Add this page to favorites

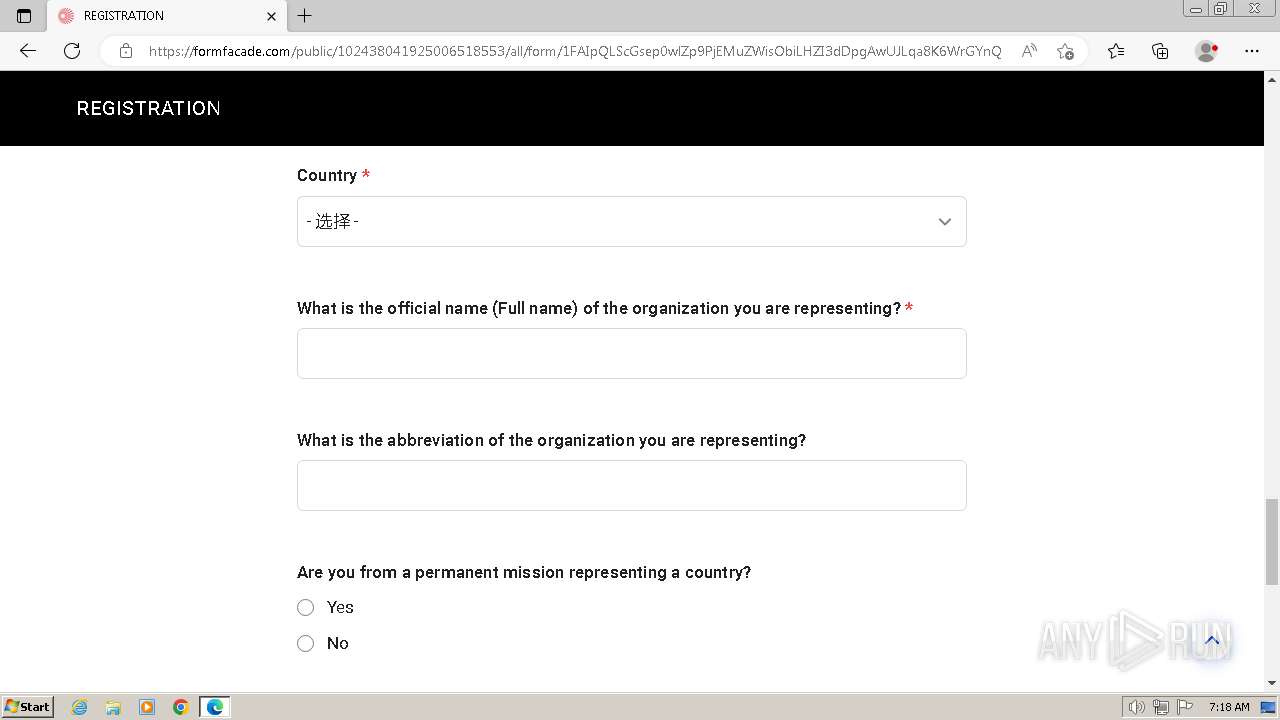click(x=1065, y=51)
